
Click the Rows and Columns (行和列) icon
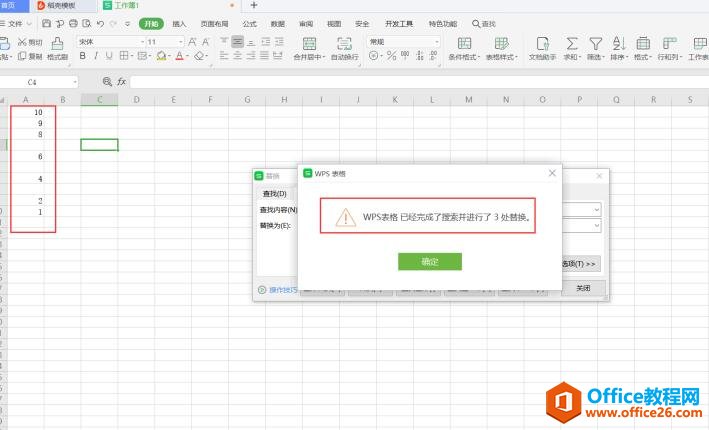(670, 44)
